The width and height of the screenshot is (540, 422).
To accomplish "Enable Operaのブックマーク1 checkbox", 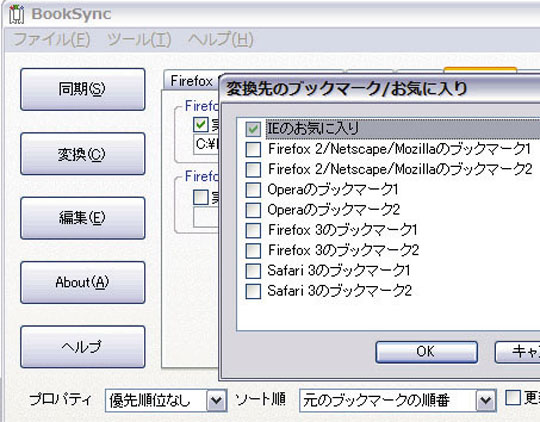I will [253, 190].
